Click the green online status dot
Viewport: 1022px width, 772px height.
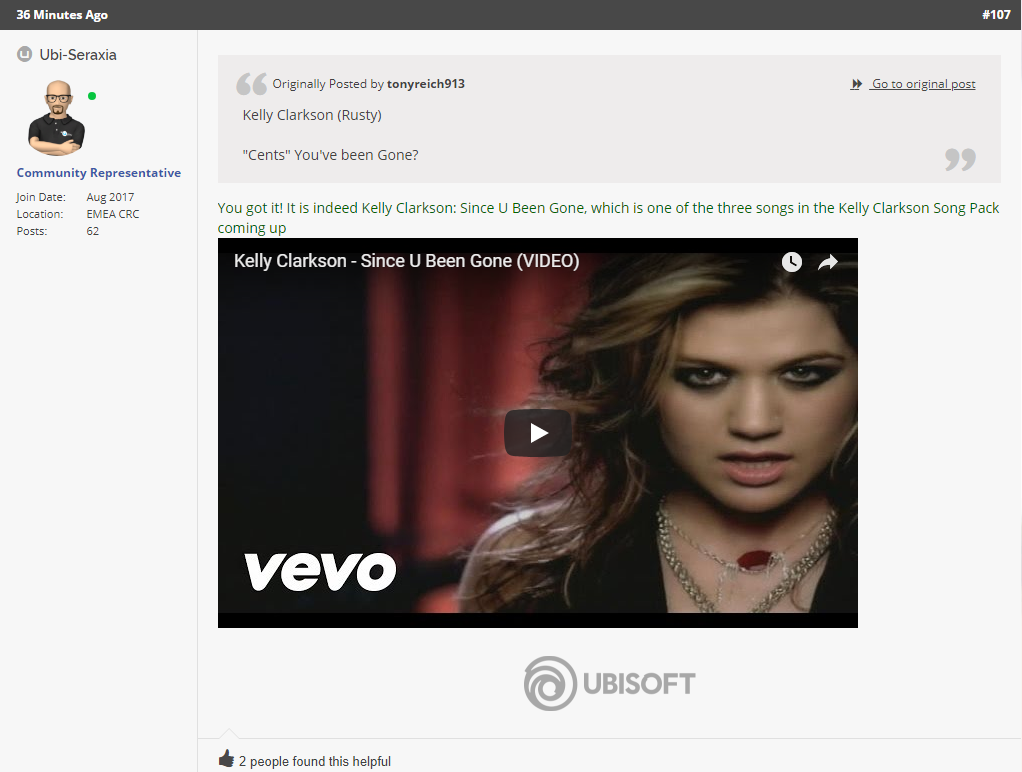92,96
